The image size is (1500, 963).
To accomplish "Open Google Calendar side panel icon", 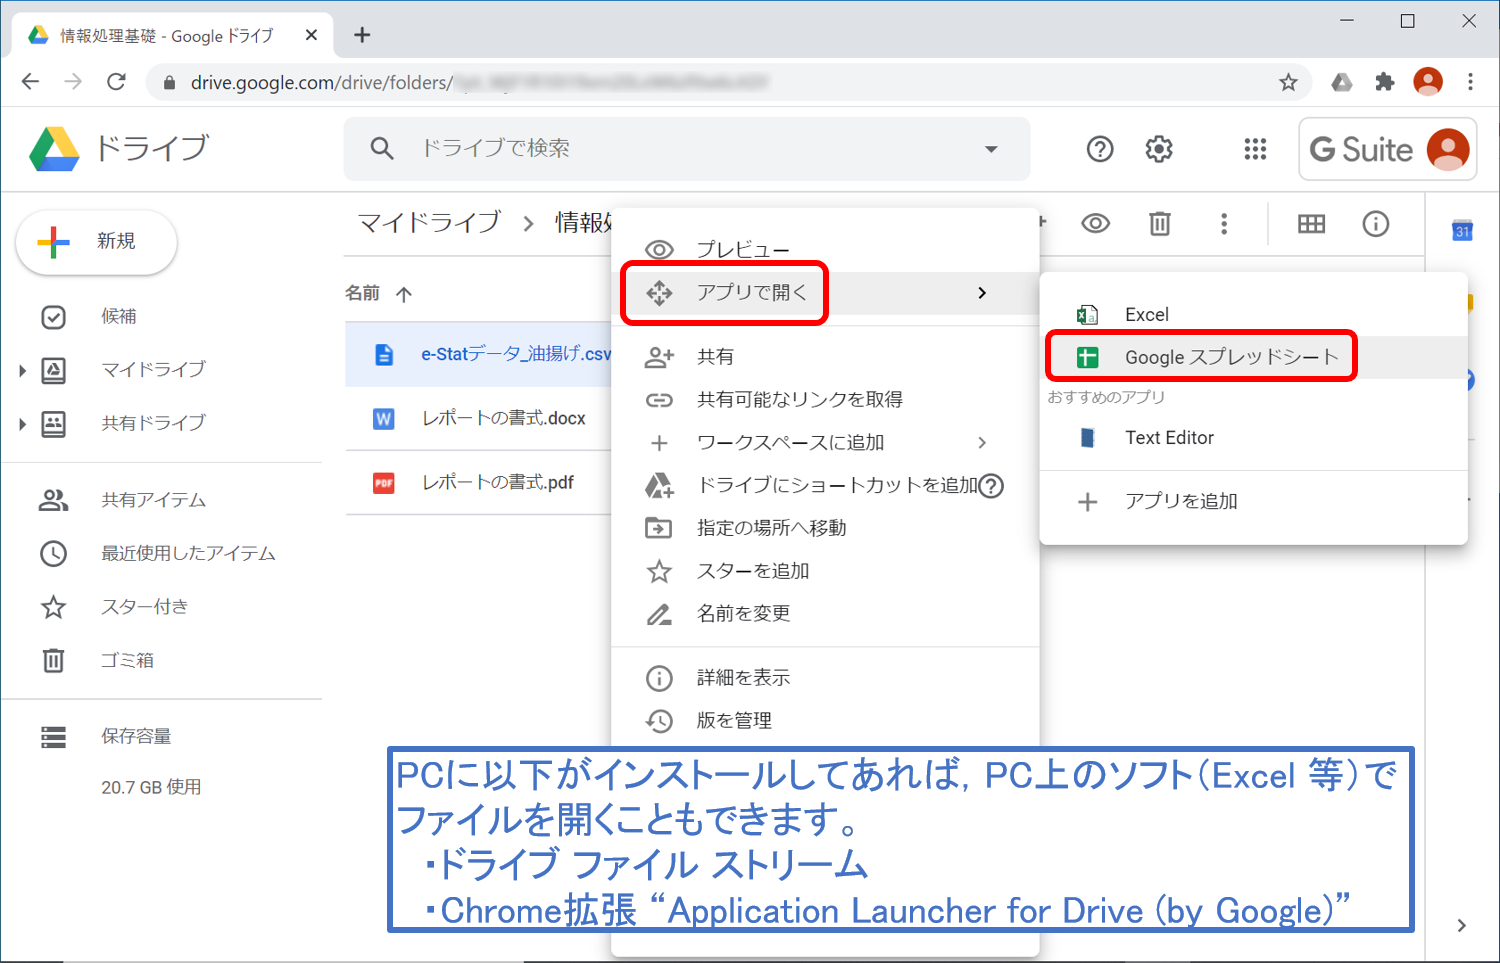I will pyautogui.click(x=1462, y=231).
